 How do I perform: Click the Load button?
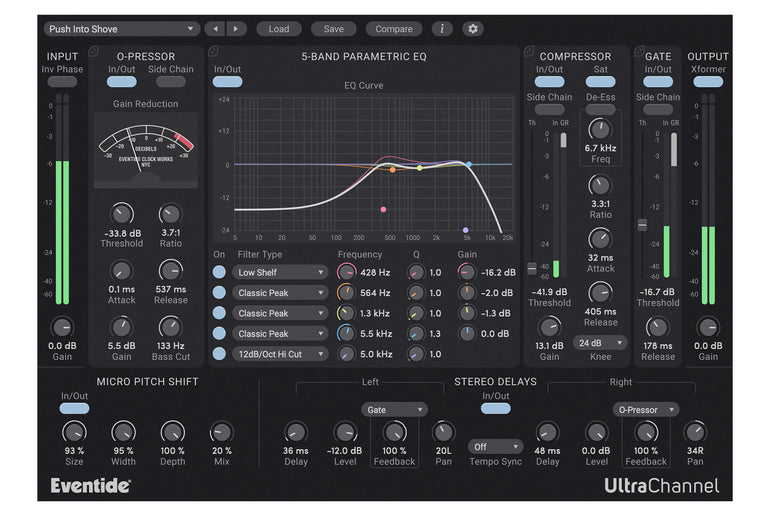[x=279, y=29]
